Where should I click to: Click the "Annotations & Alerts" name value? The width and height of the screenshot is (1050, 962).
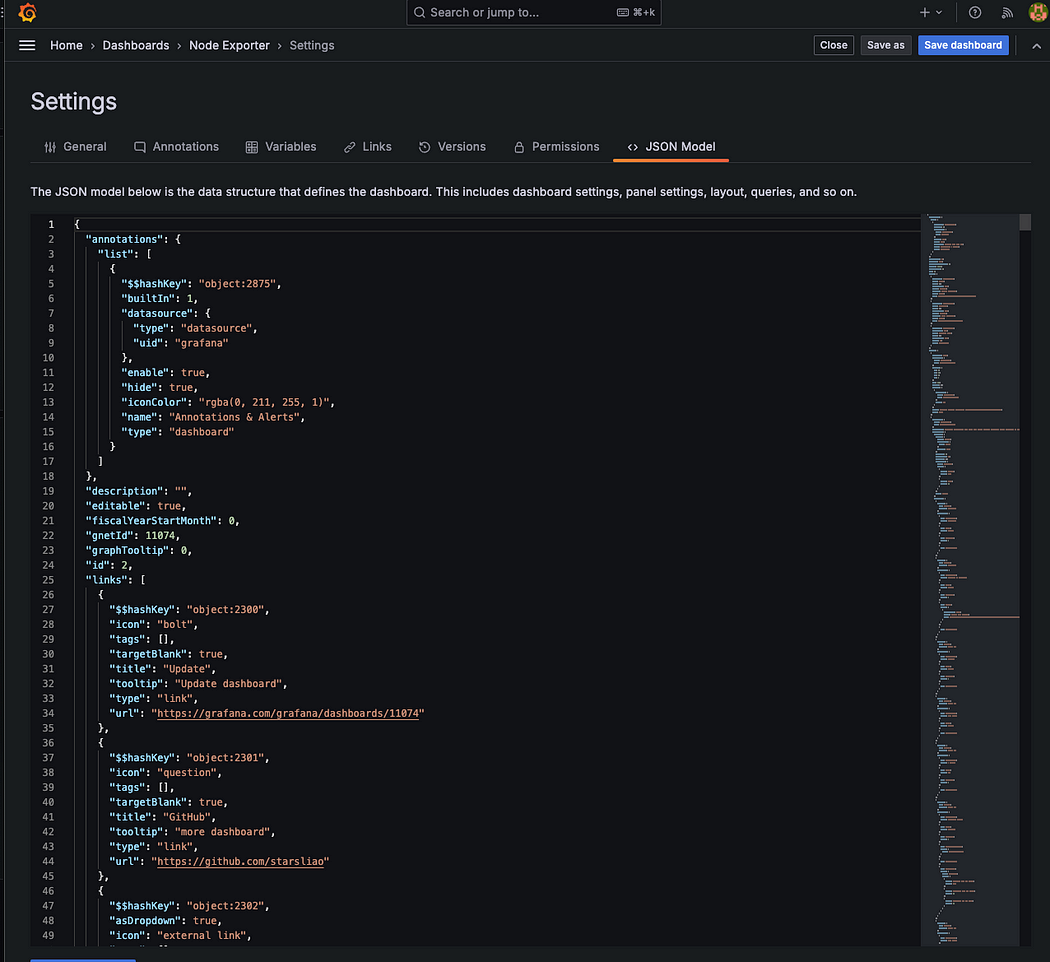tap(234, 417)
